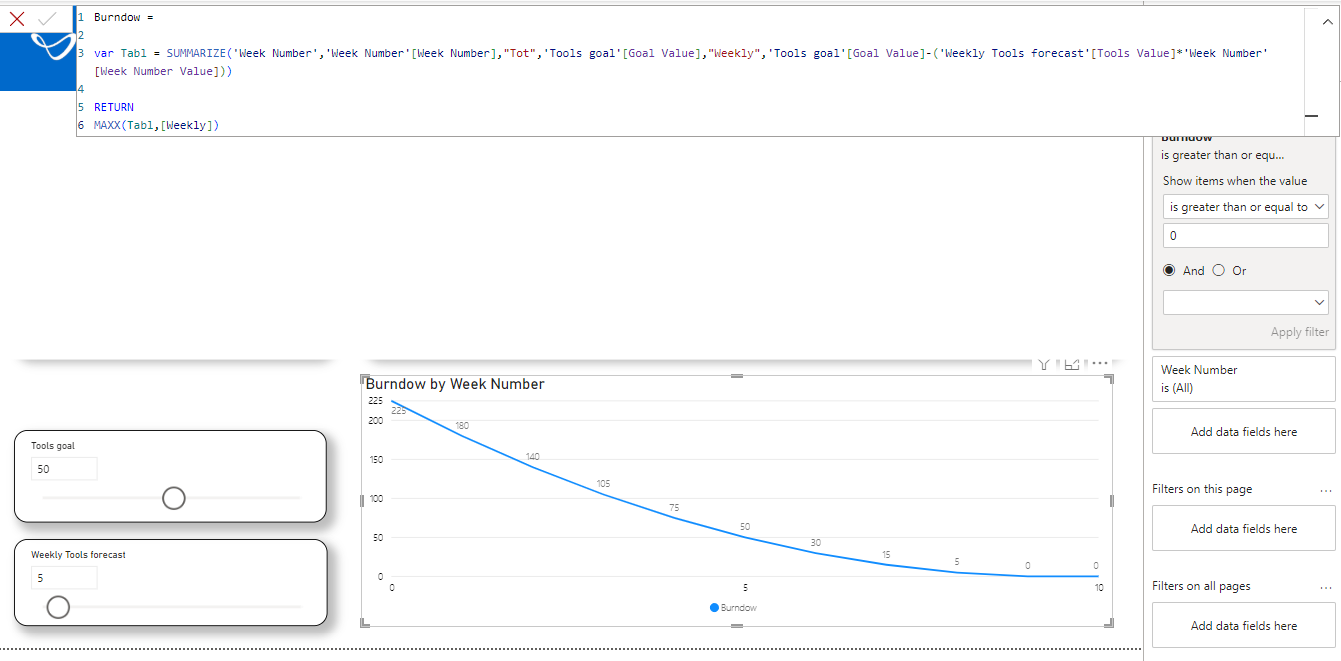Click the Weekly Tools forecast slicer title
Viewport: 1341px width, 661px height.
[78, 555]
